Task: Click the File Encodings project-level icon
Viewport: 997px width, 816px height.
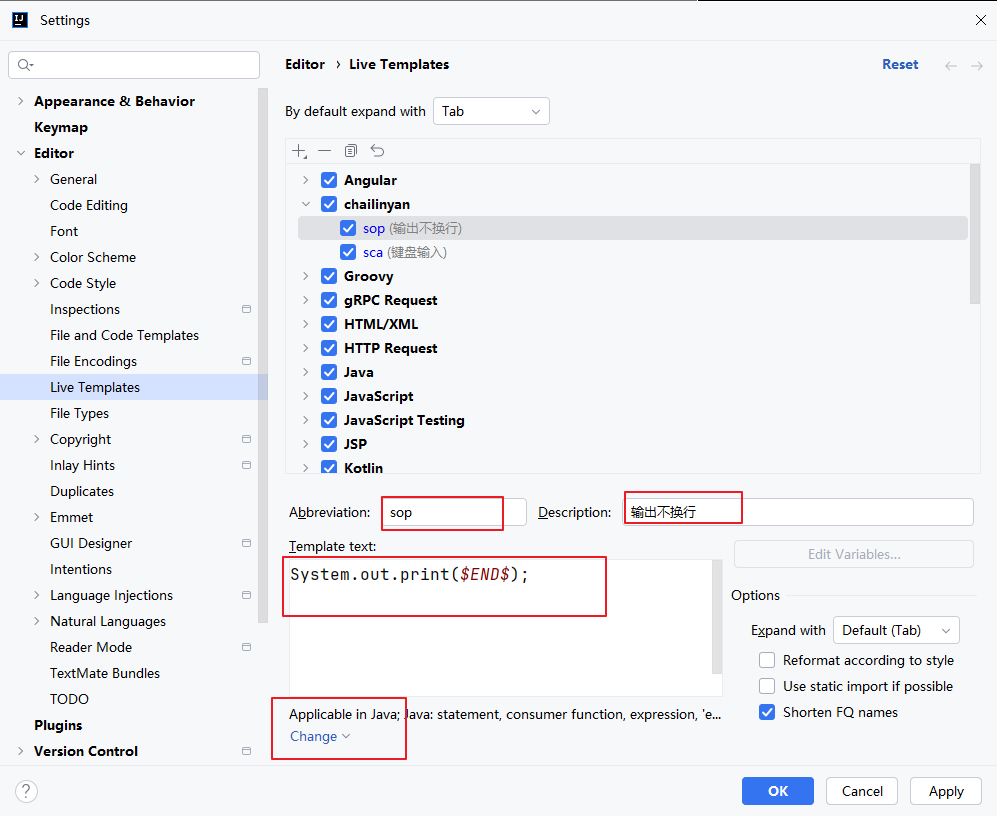Action: [247, 361]
